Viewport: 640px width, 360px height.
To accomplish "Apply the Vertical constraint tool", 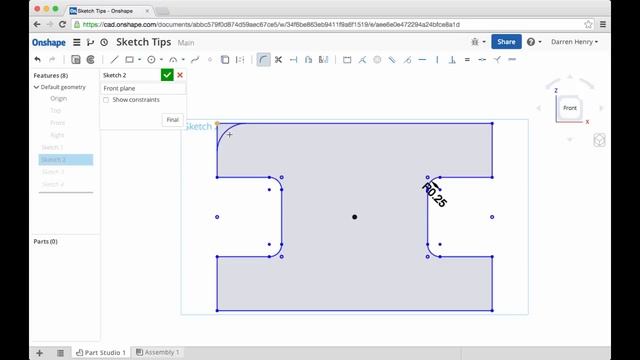I will pyautogui.click(x=437, y=60).
